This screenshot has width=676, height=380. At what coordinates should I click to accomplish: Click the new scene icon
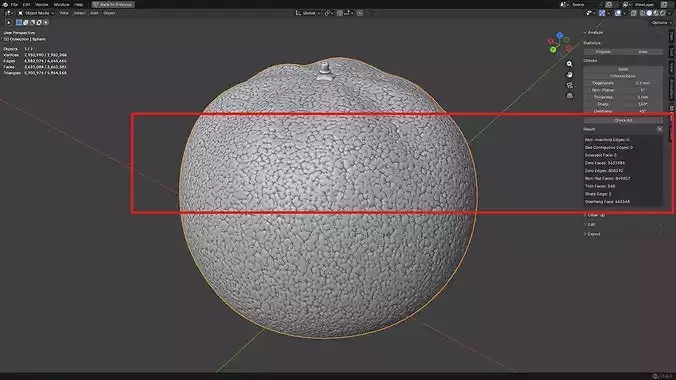pos(609,4)
